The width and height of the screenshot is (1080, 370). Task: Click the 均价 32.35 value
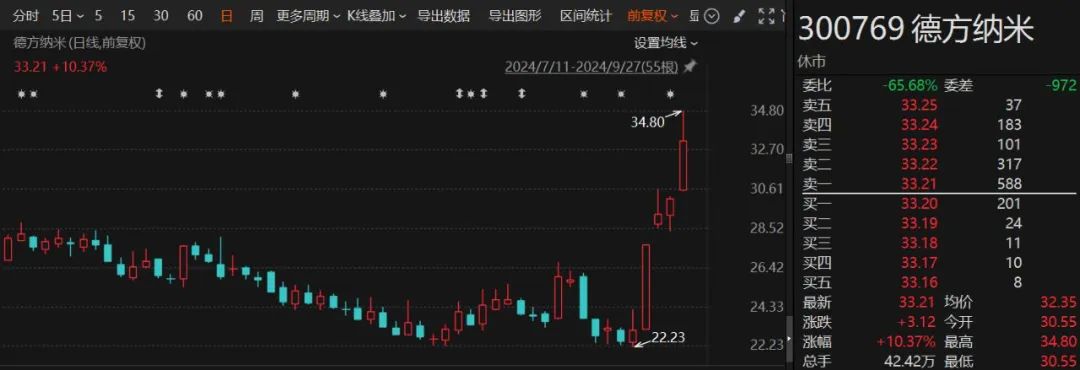1057,302
